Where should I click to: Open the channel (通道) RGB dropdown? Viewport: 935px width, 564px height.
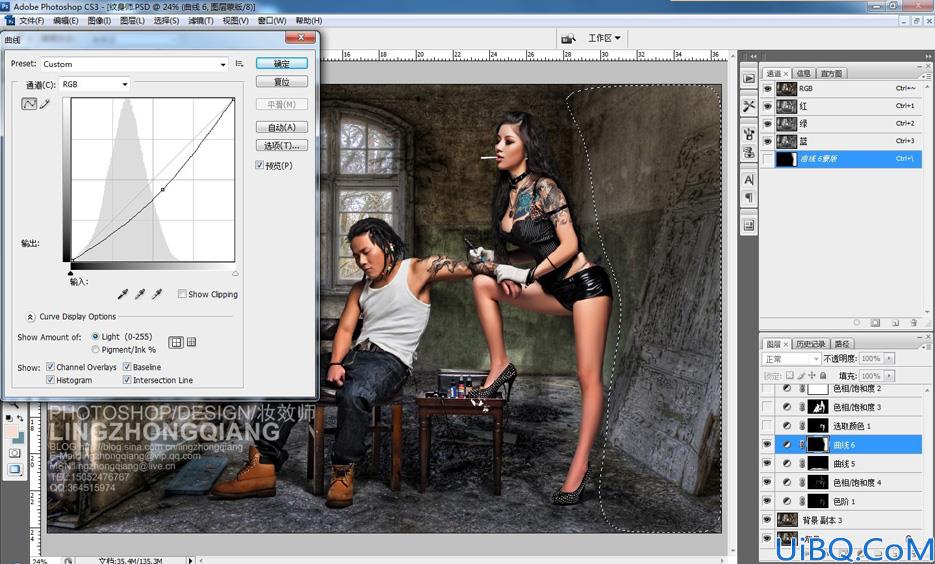94,84
